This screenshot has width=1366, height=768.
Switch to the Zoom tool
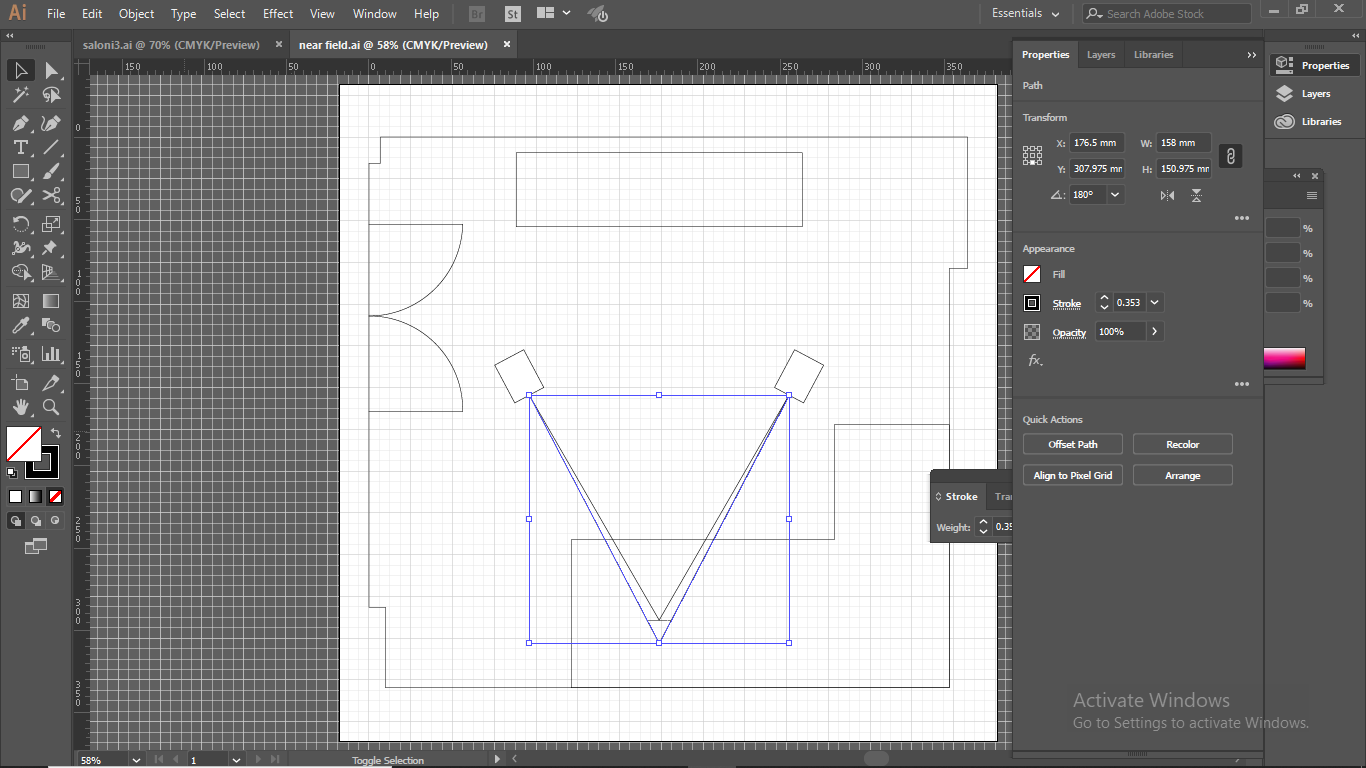51,407
